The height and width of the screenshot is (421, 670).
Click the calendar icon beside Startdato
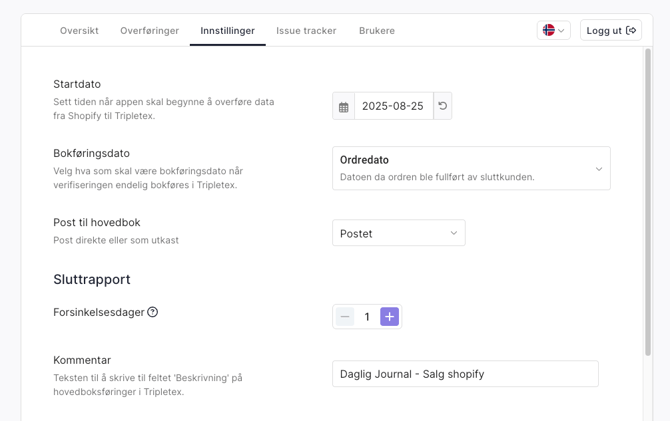344,107
